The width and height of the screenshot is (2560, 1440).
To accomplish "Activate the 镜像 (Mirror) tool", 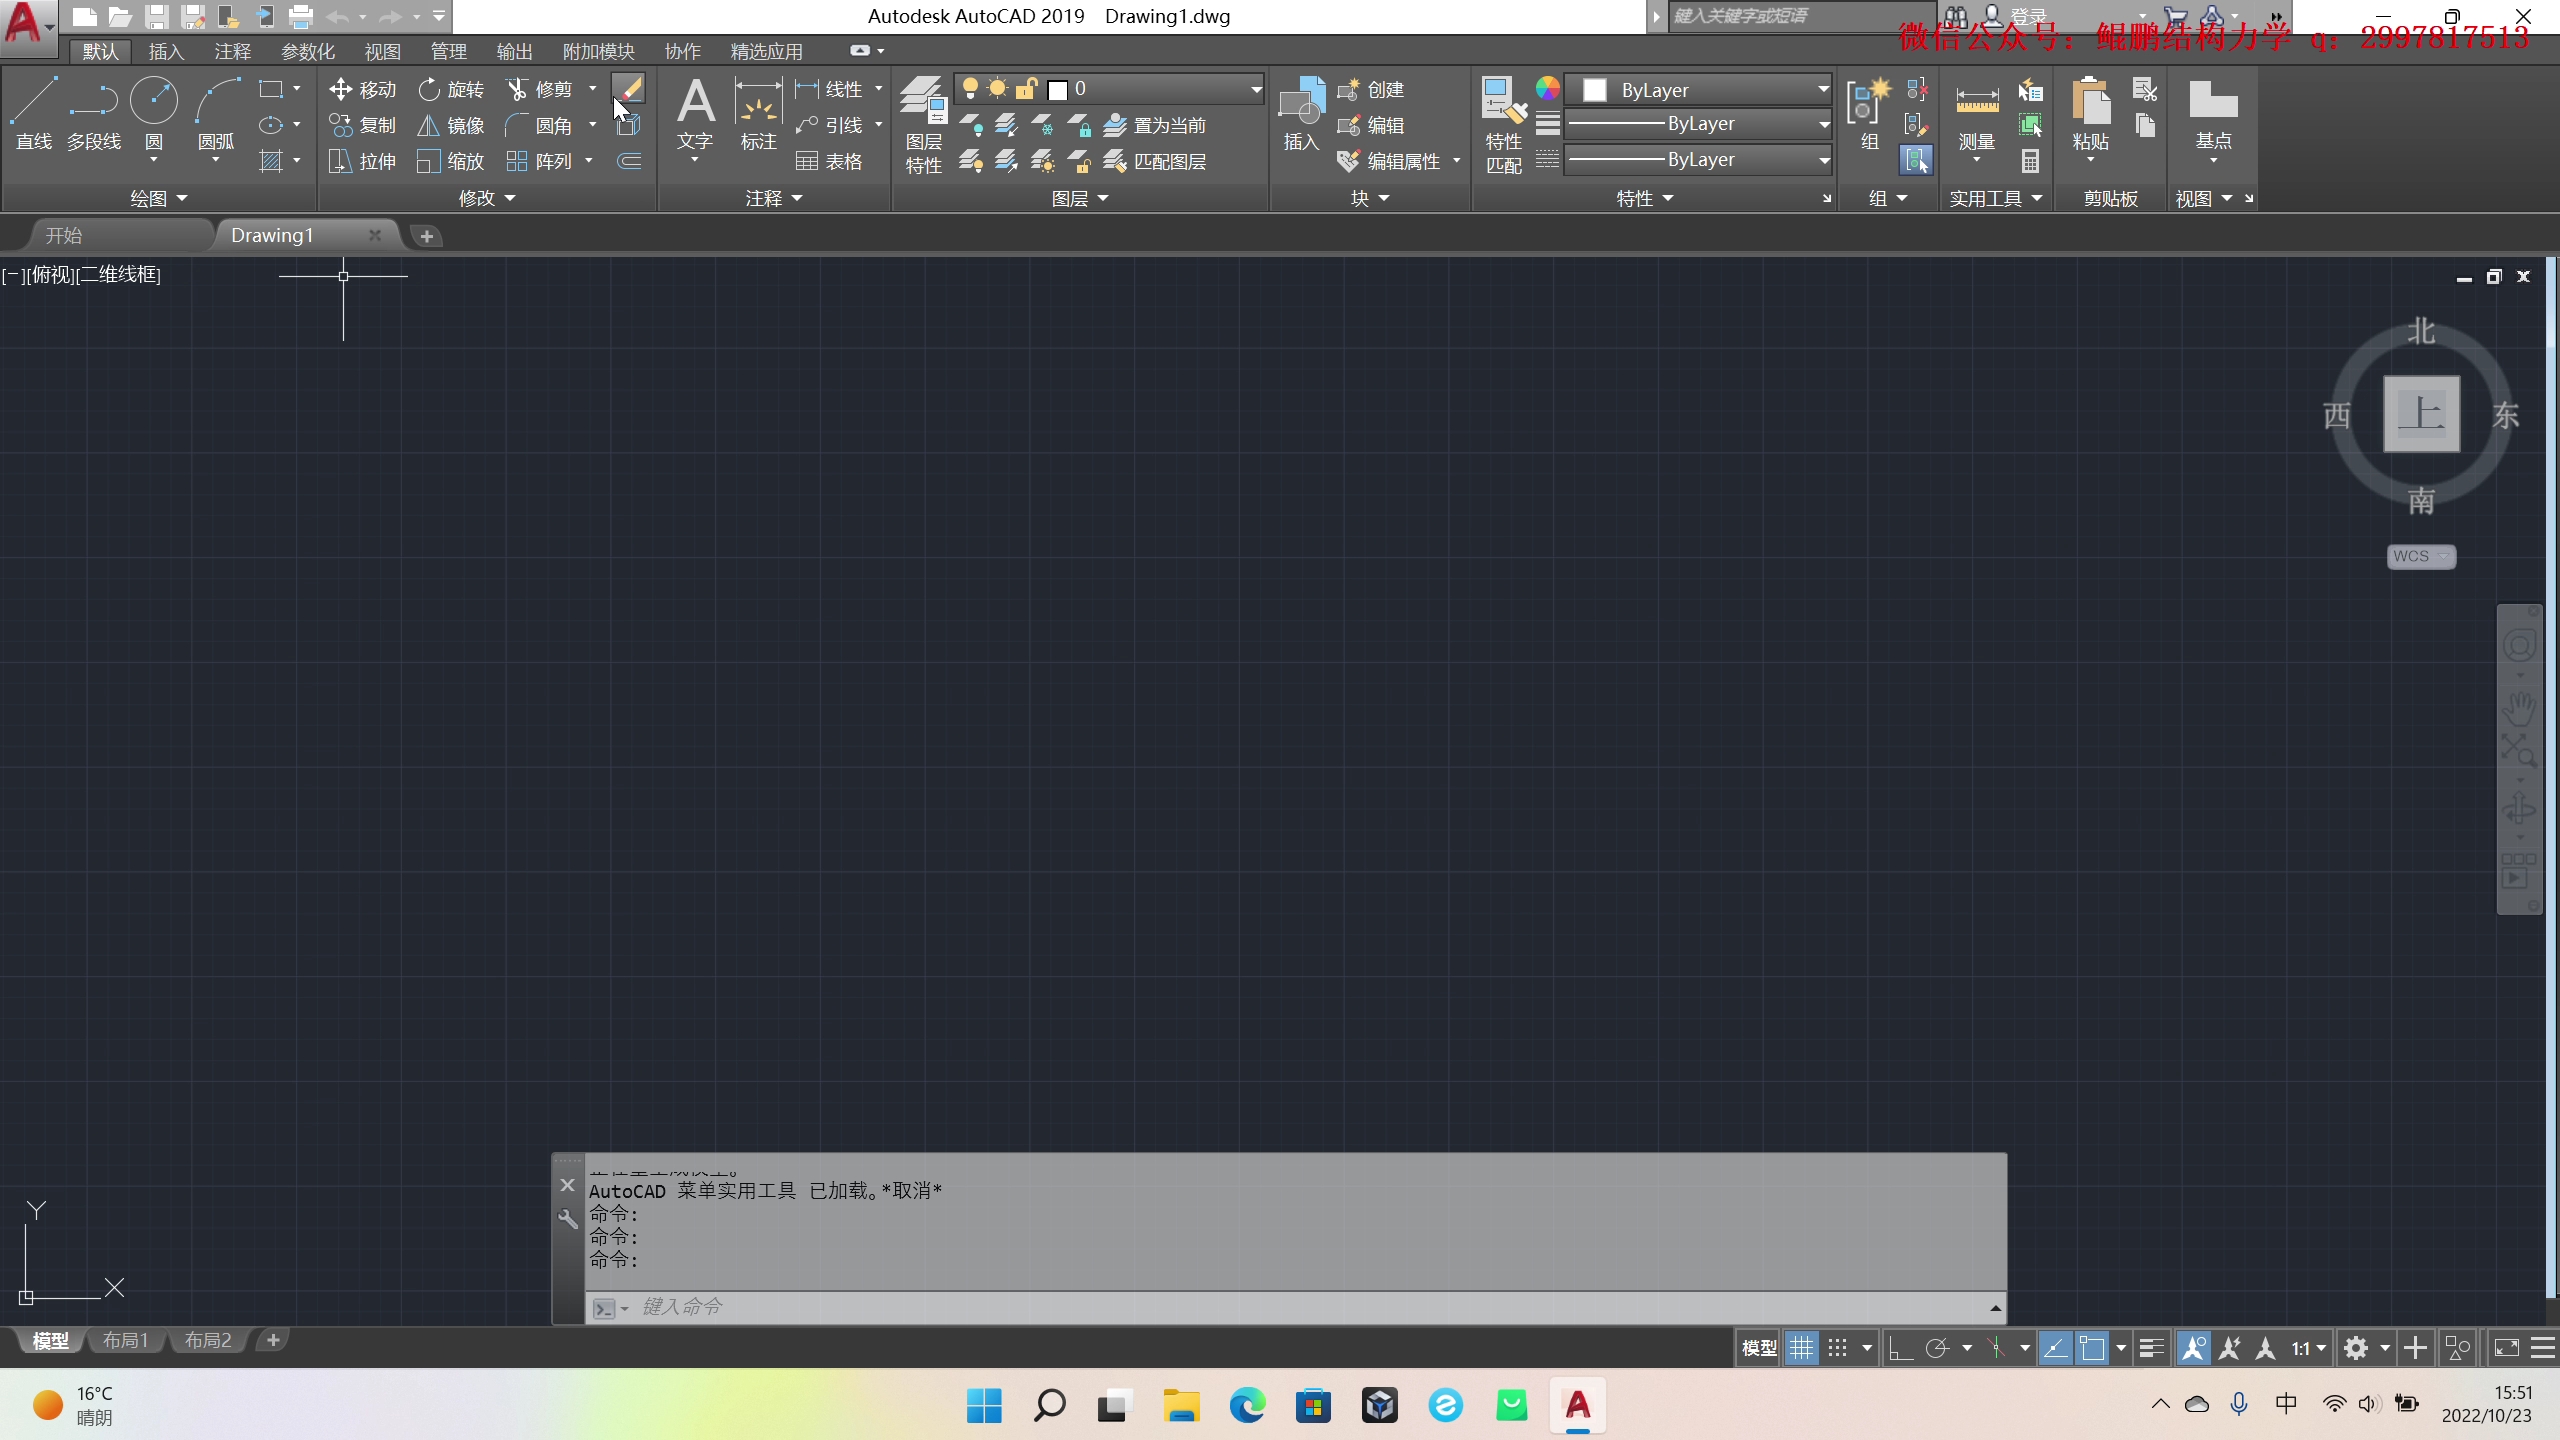I will point(451,125).
